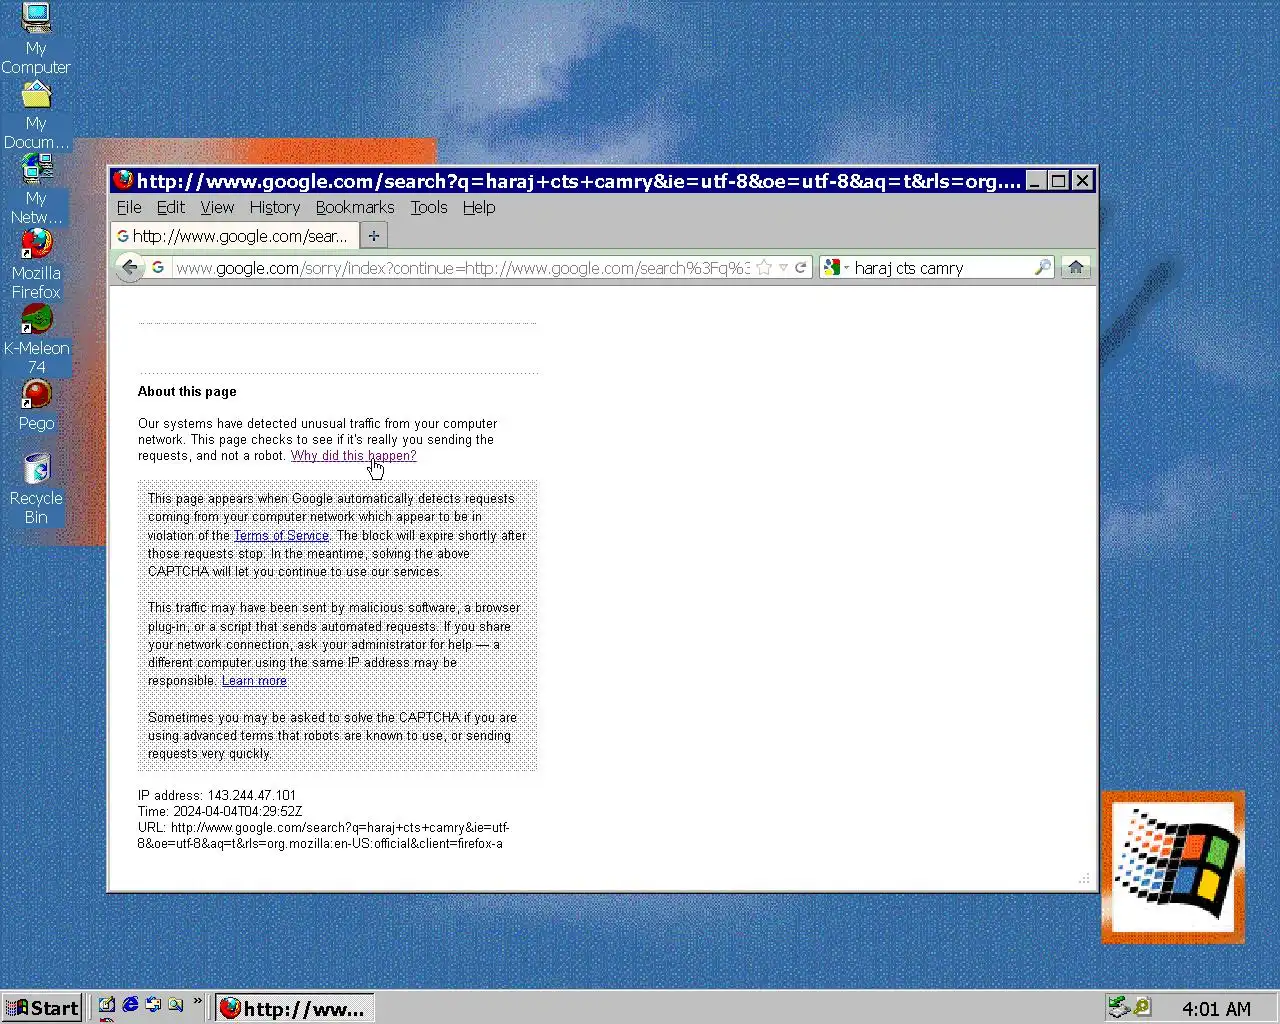Image resolution: width=1280 pixels, height=1024 pixels.
Task: Select the Pego desktop shortcut
Action: tap(36, 406)
